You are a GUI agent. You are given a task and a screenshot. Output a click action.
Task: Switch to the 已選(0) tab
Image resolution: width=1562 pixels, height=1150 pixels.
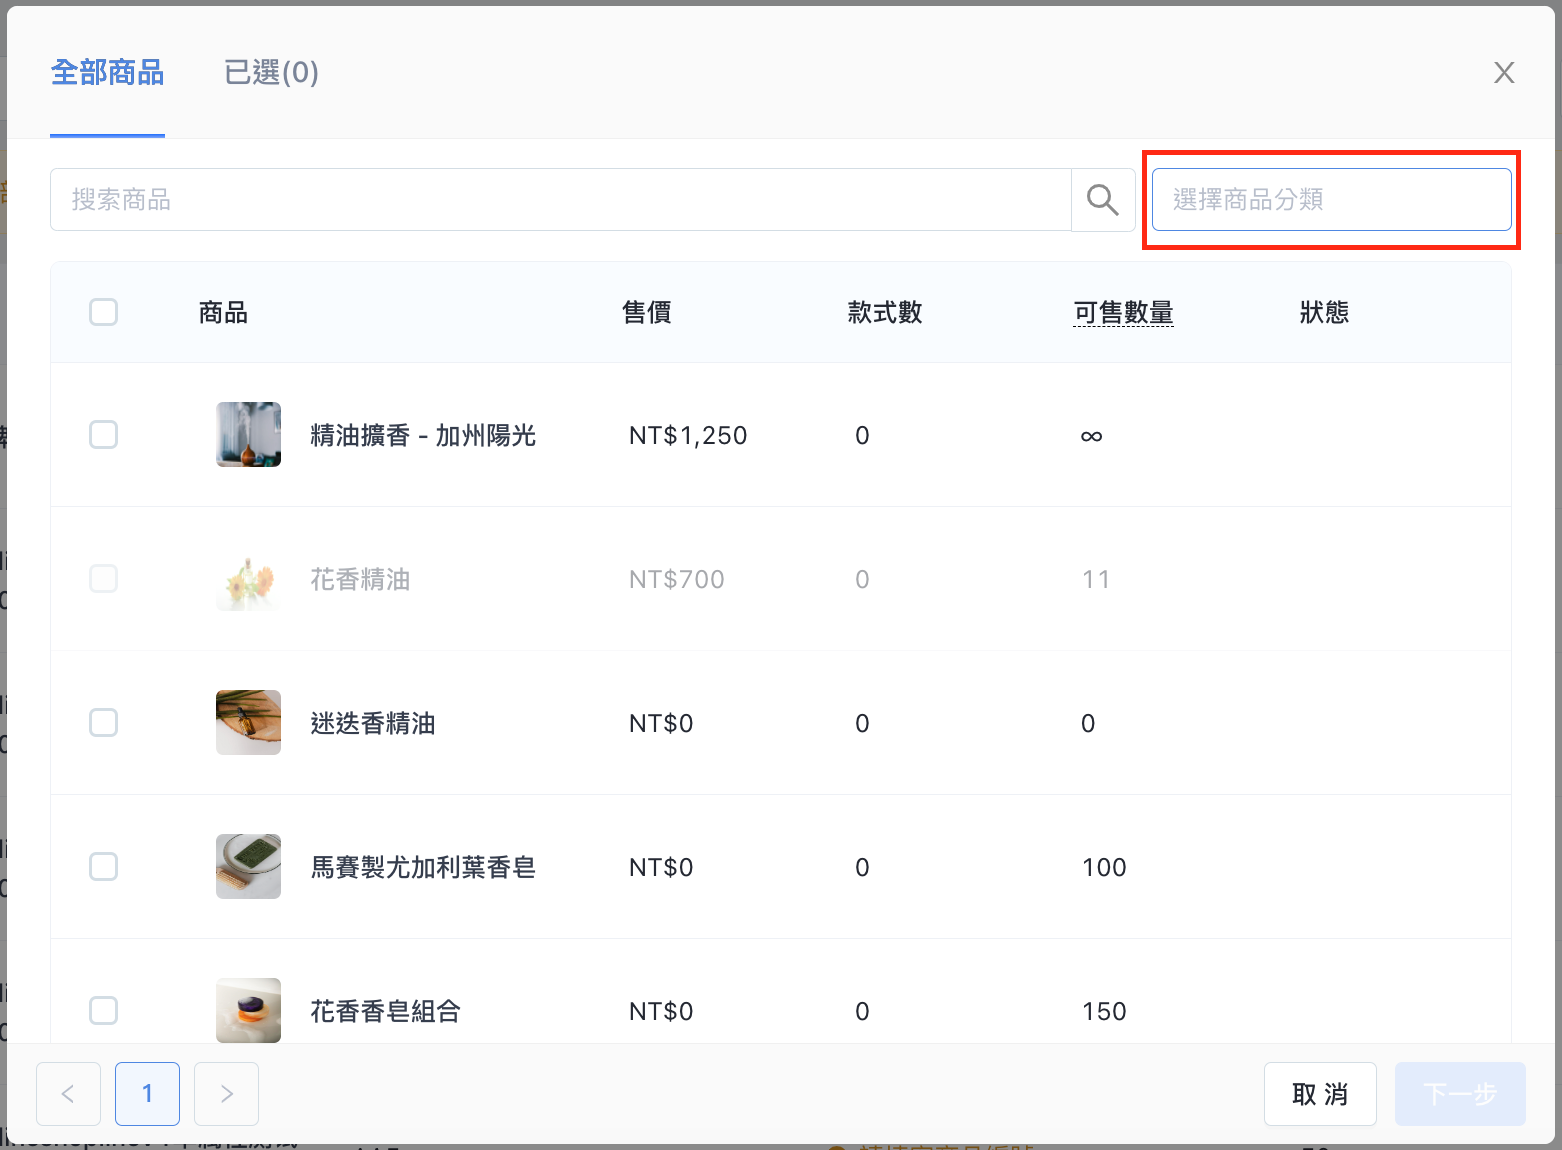pyautogui.click(x=271, y=73)
